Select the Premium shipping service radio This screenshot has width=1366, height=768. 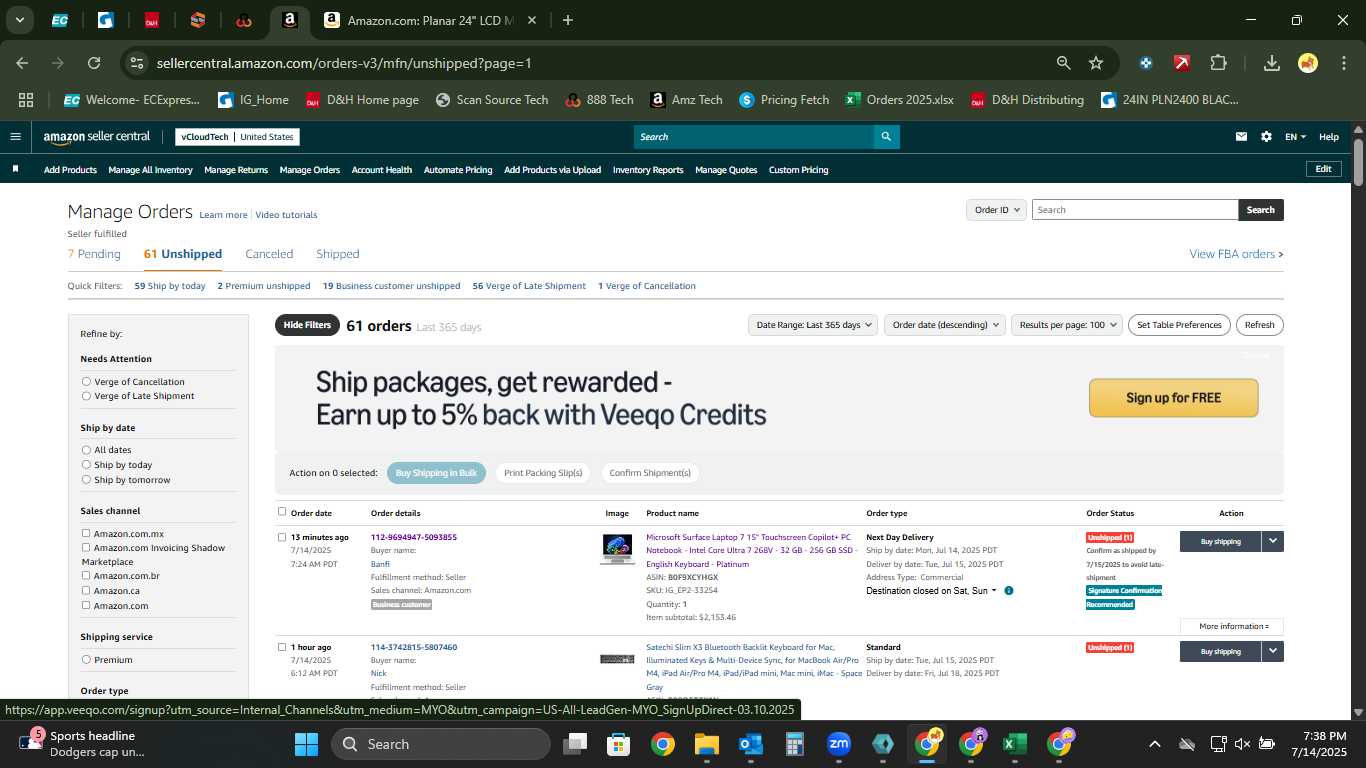pyautogui.click(x=86, y=660)
